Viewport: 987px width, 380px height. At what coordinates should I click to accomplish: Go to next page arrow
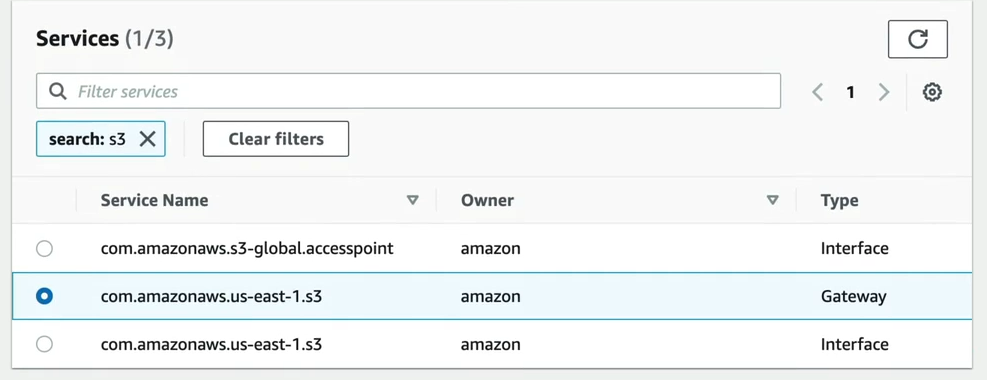click(x=884, y=92)
